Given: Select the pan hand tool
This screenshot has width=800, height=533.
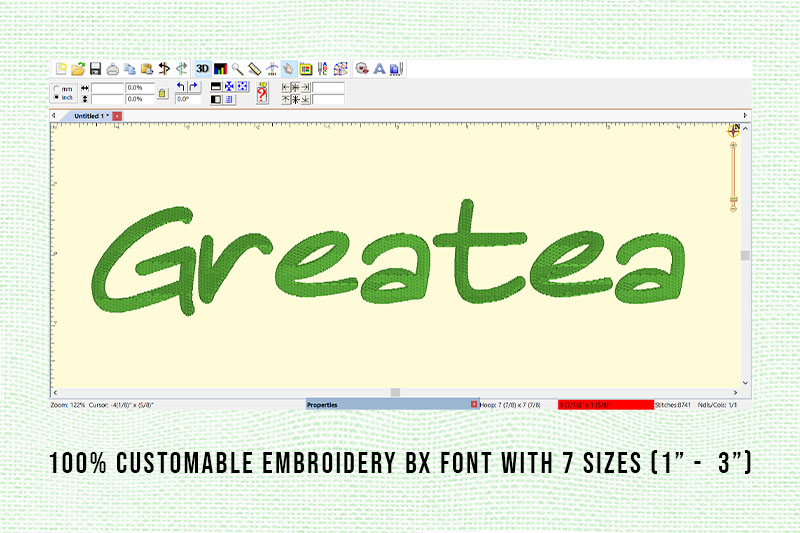Looking at the screenshot, I should click(x=289, y=69).
